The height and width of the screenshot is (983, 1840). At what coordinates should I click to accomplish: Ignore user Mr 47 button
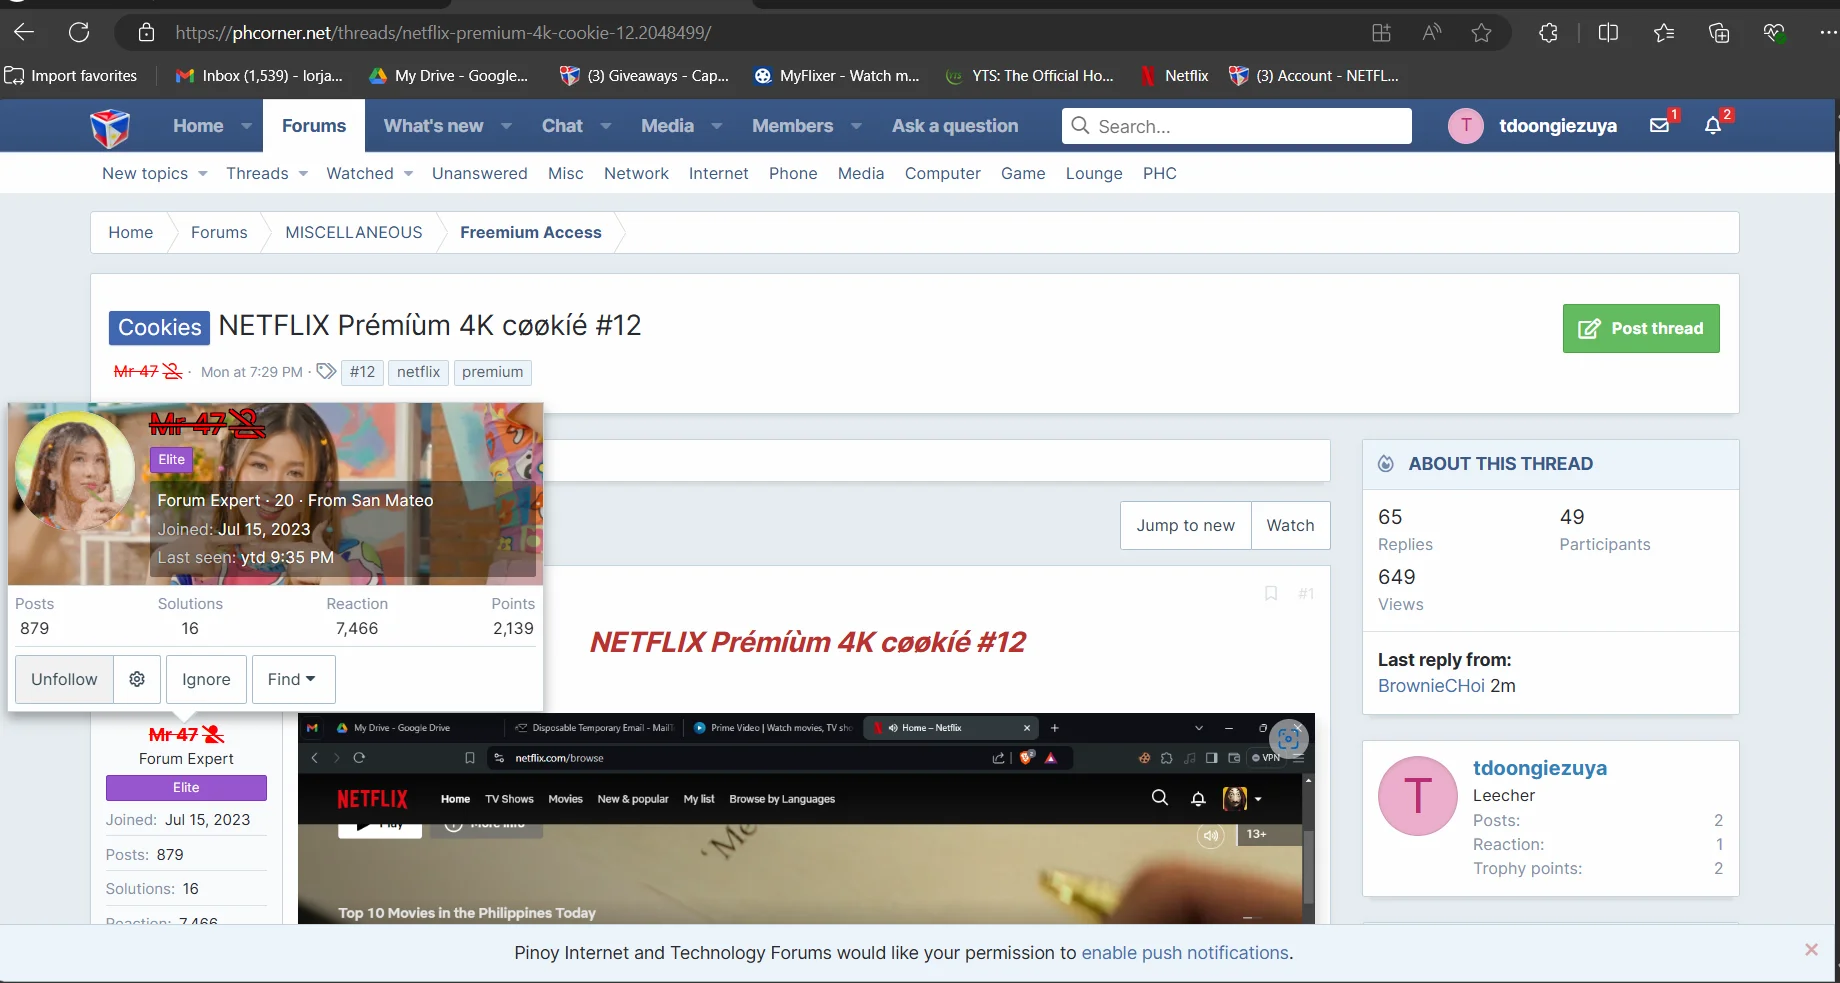click(206, 679)
